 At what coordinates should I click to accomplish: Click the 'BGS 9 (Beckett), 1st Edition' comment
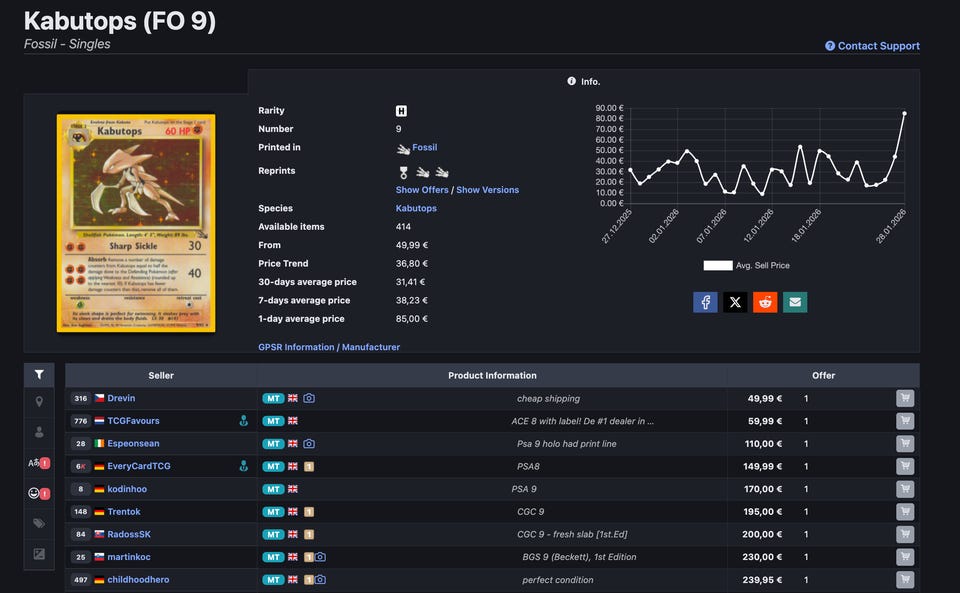(x=579, y=557)
